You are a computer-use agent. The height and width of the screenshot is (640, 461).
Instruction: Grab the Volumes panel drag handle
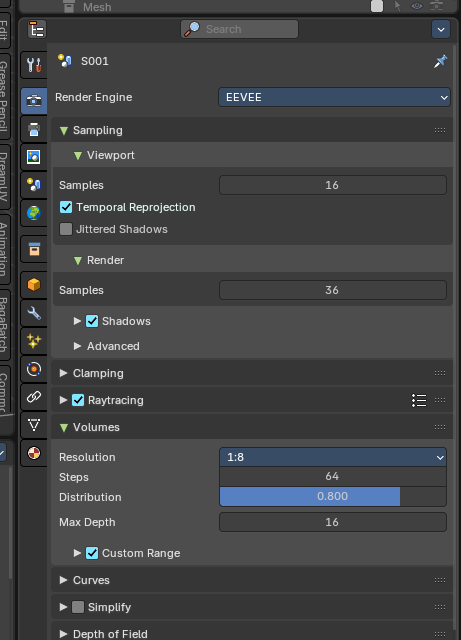coord(440,427)
